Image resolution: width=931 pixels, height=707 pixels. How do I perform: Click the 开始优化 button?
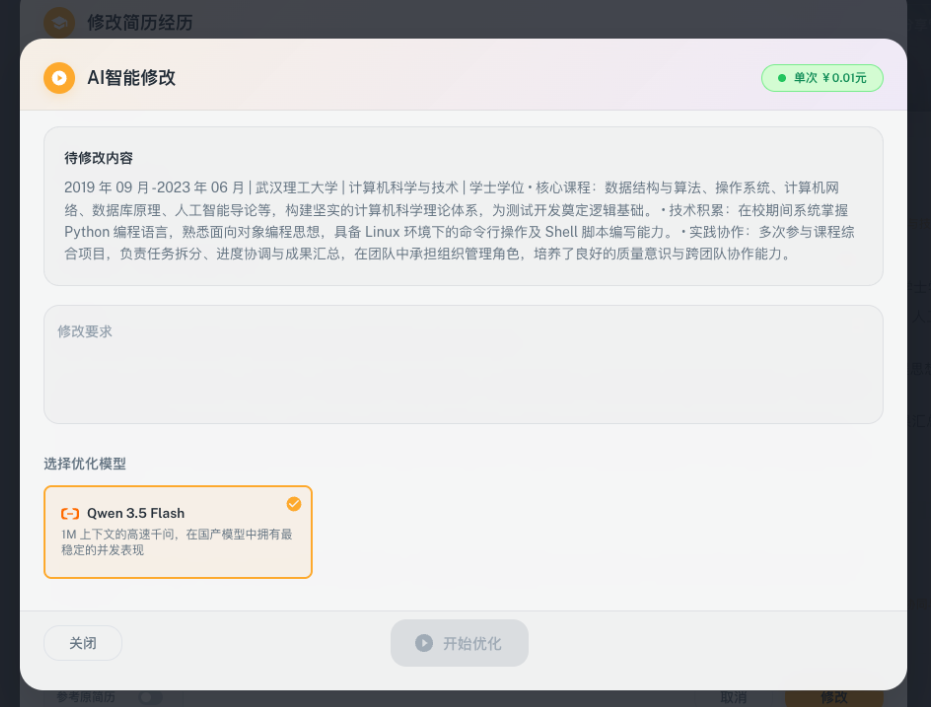(459, 643)
